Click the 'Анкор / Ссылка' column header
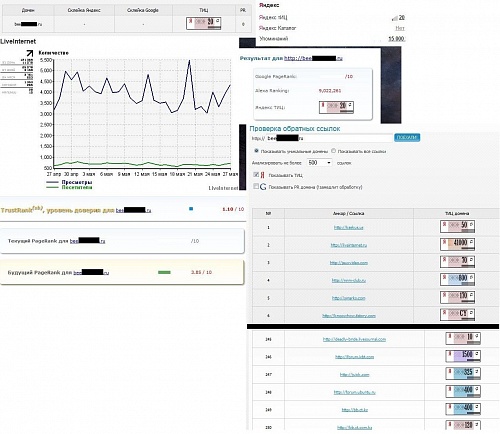500x434 pixels. 349,213
